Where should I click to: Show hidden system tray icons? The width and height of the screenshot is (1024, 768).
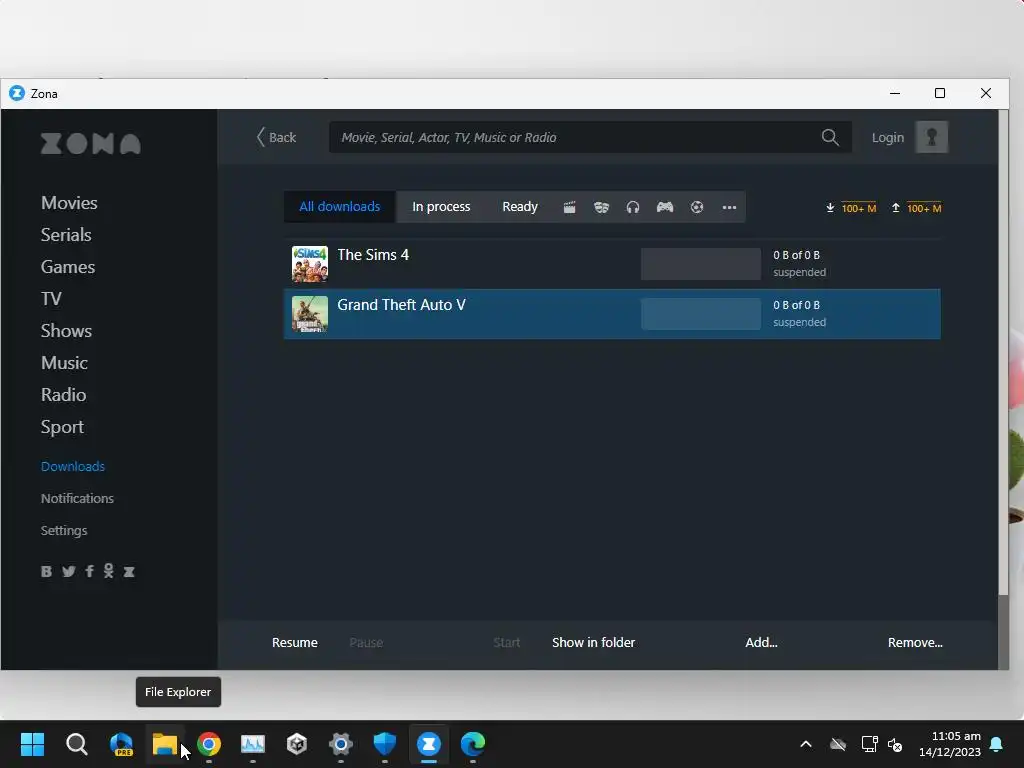click(x=806, y=744)
